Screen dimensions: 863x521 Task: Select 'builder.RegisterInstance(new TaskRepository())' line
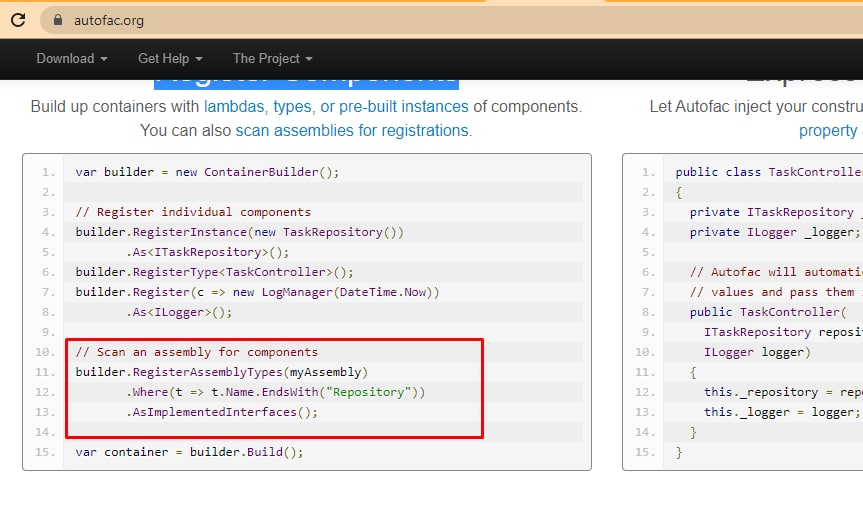coord(239,232)
